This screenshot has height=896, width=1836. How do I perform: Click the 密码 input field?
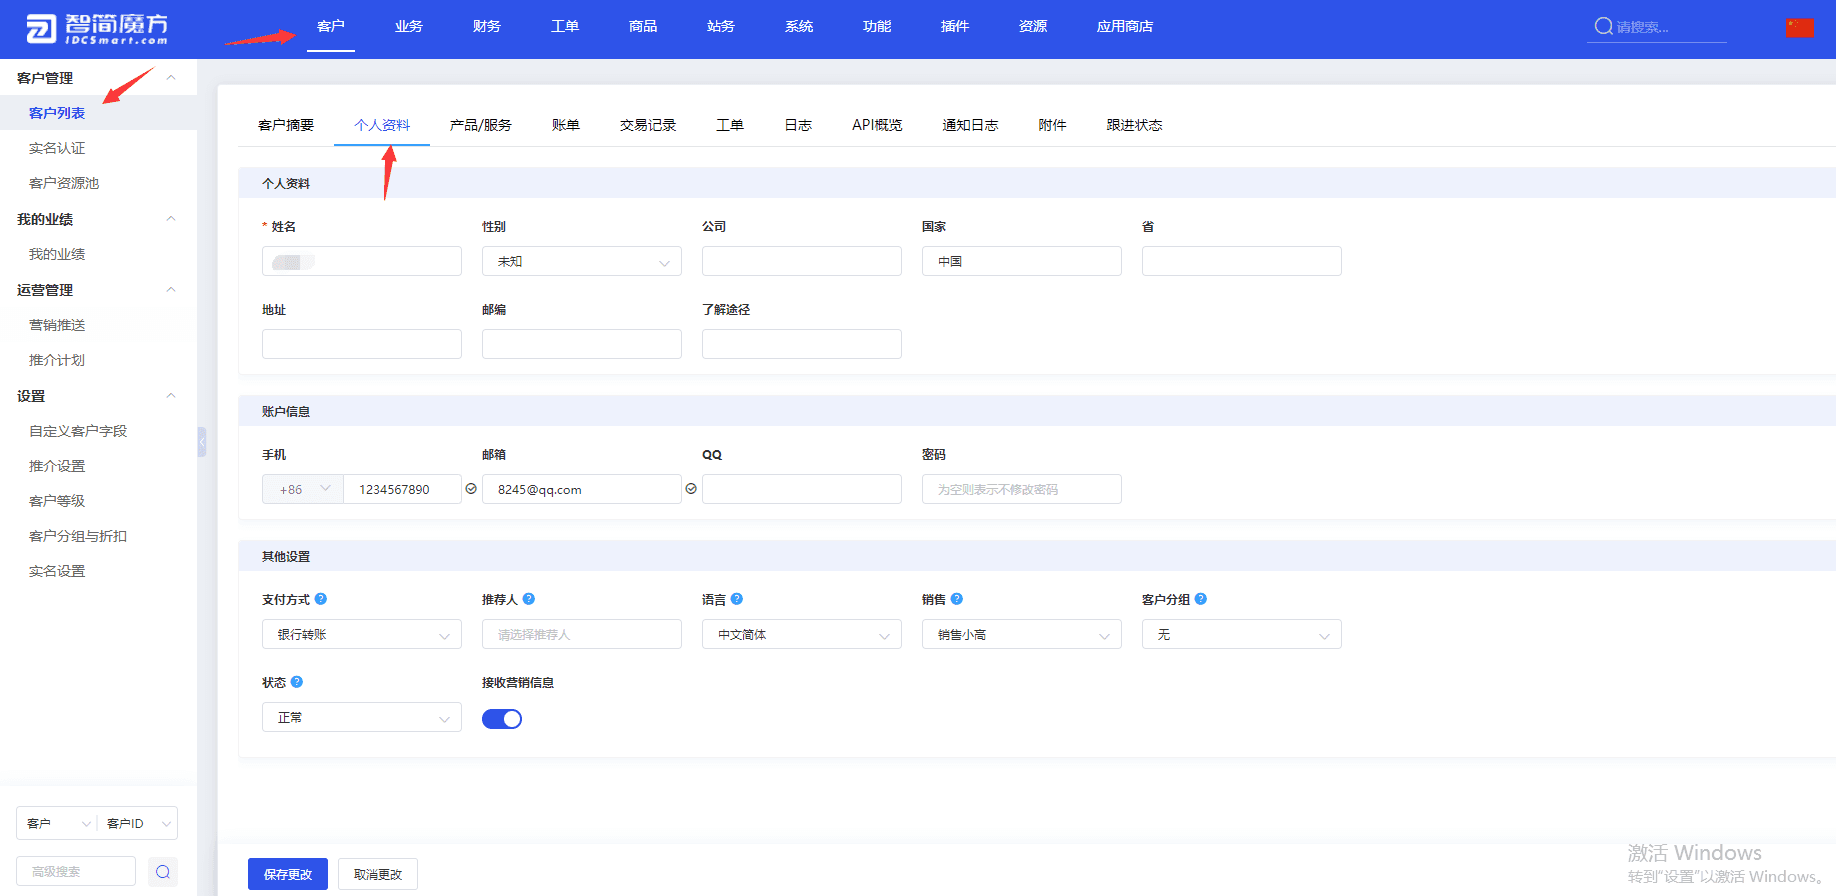pos(1022,489)
